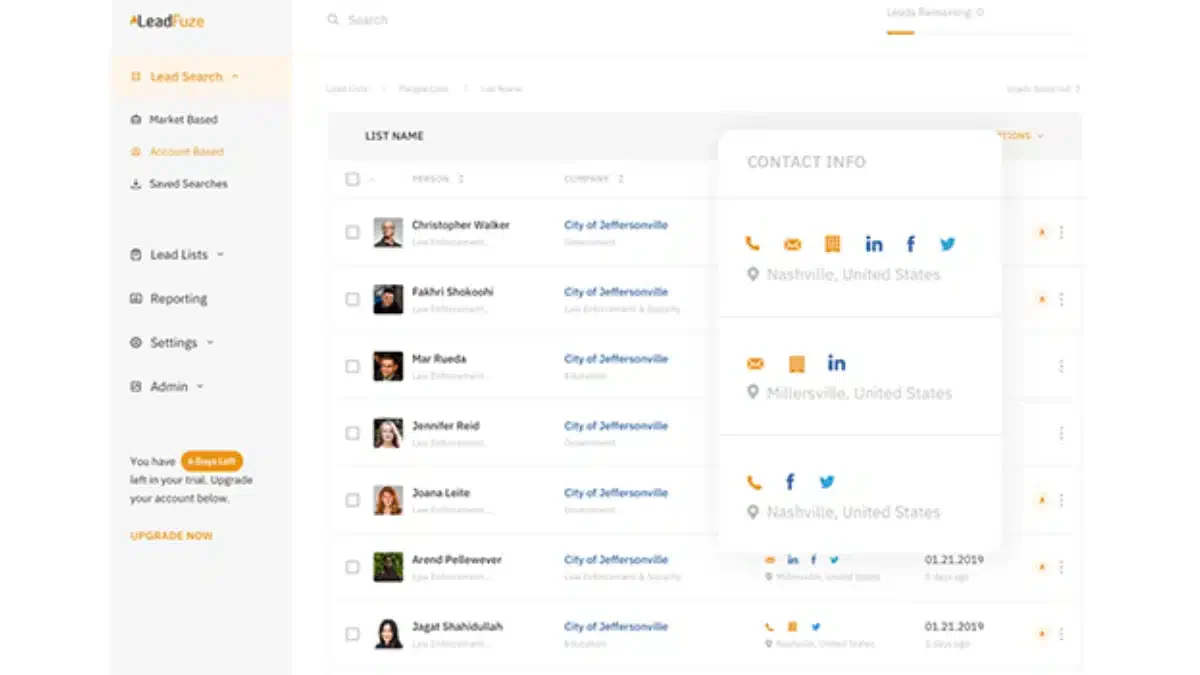This screenshot has height=675, width=1200.
Task: Tick the checkbox for Christopher Walker
Action: click(x=352, y=232)
